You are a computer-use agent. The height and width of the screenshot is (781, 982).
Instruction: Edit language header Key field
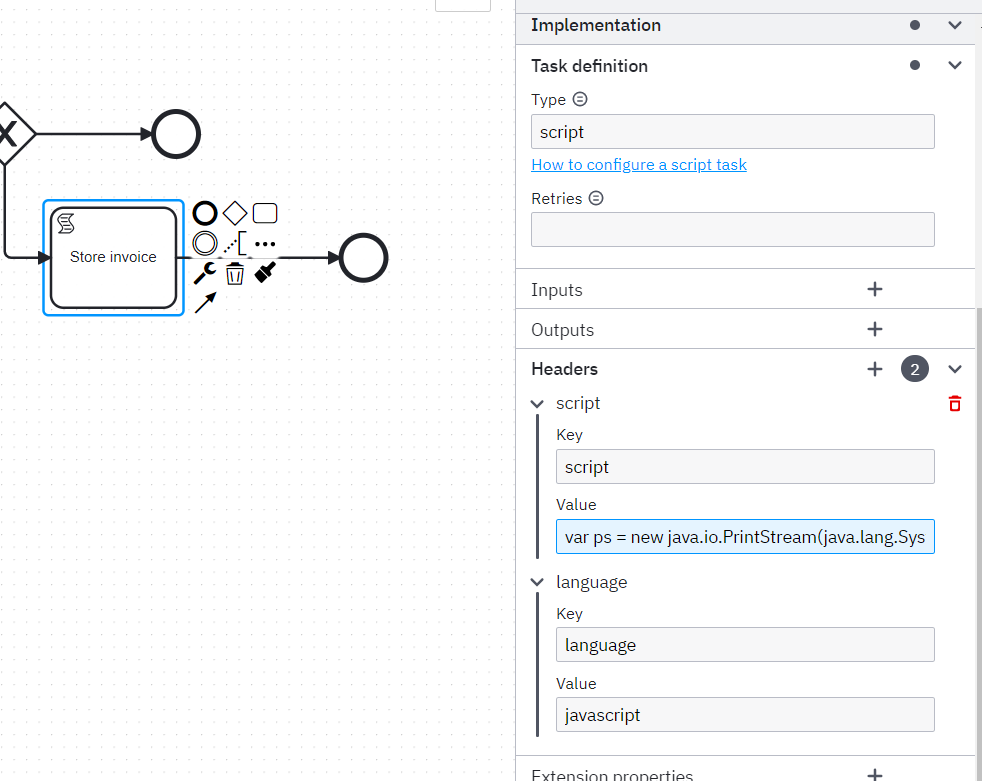coord(745,644)
